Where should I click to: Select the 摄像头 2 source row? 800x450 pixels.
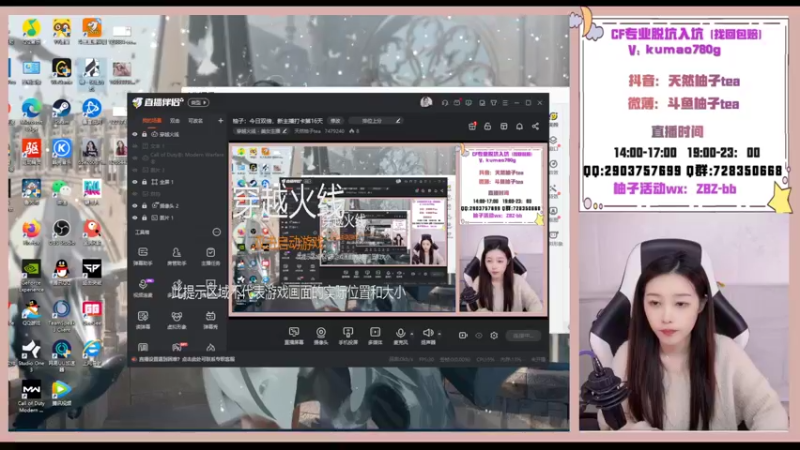178,206
